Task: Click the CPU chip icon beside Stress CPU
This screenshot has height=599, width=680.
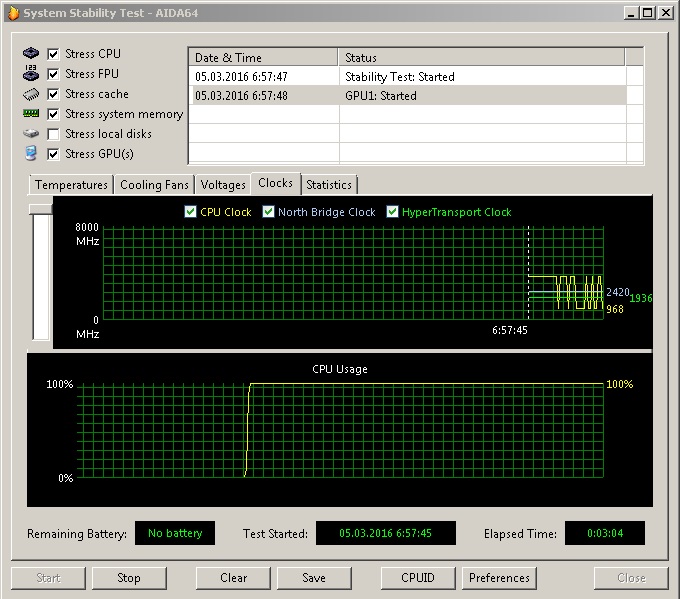Action: [x=31, y=53]
